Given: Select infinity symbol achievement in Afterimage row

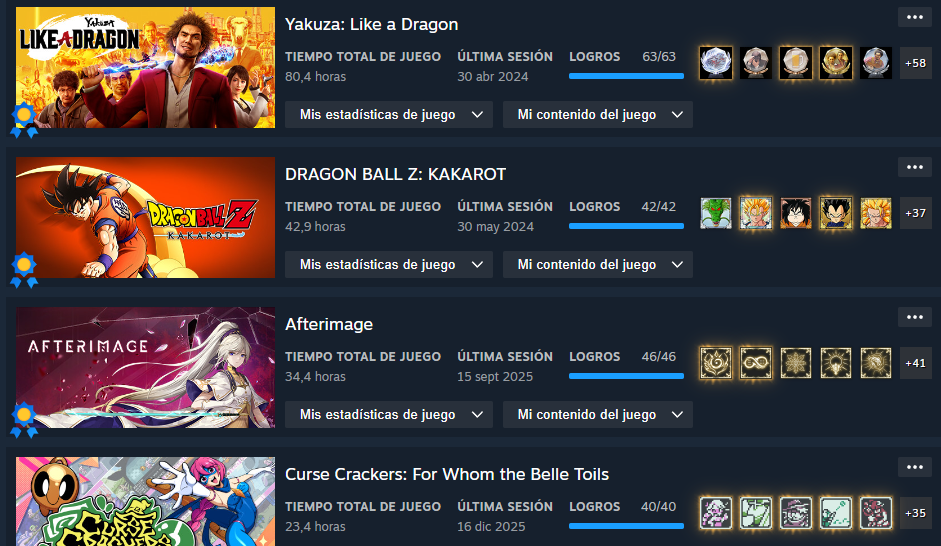Looking at the screenshot, I should pos(756,363).
